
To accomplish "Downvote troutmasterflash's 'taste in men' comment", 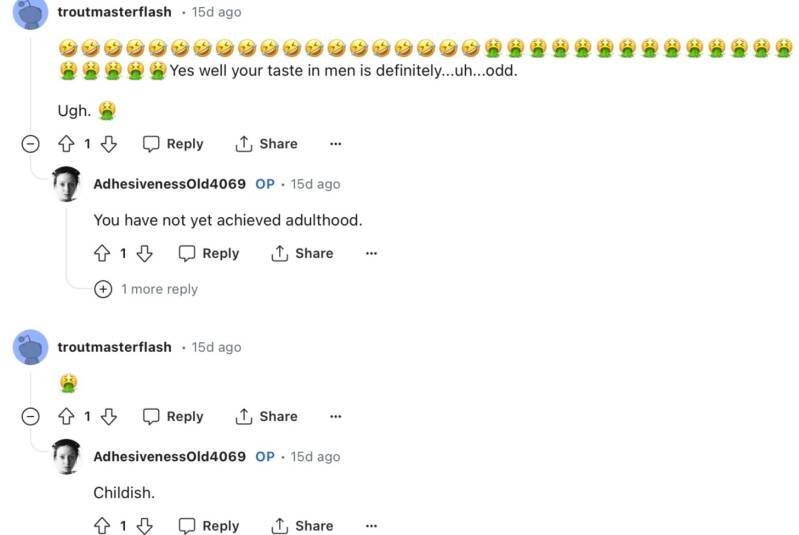I will [109, 144].
